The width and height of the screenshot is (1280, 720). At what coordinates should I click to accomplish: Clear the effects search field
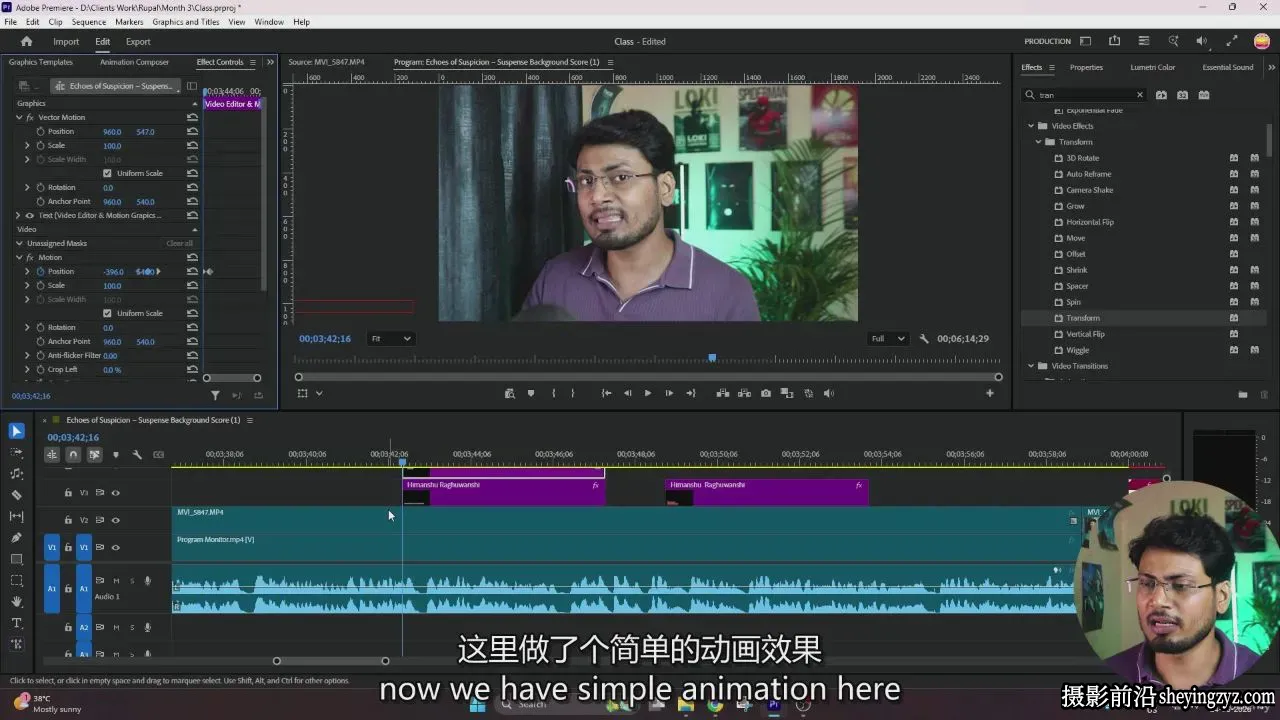click(1139, 96)
